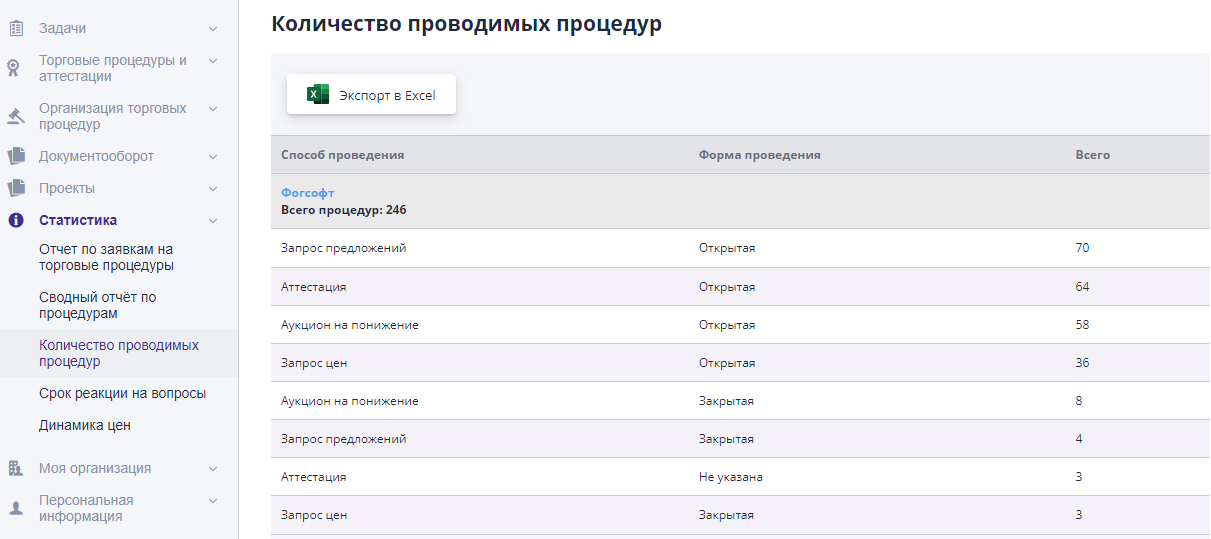
Task: Expand the Документооборот section chevron
Action: point(213,156)
